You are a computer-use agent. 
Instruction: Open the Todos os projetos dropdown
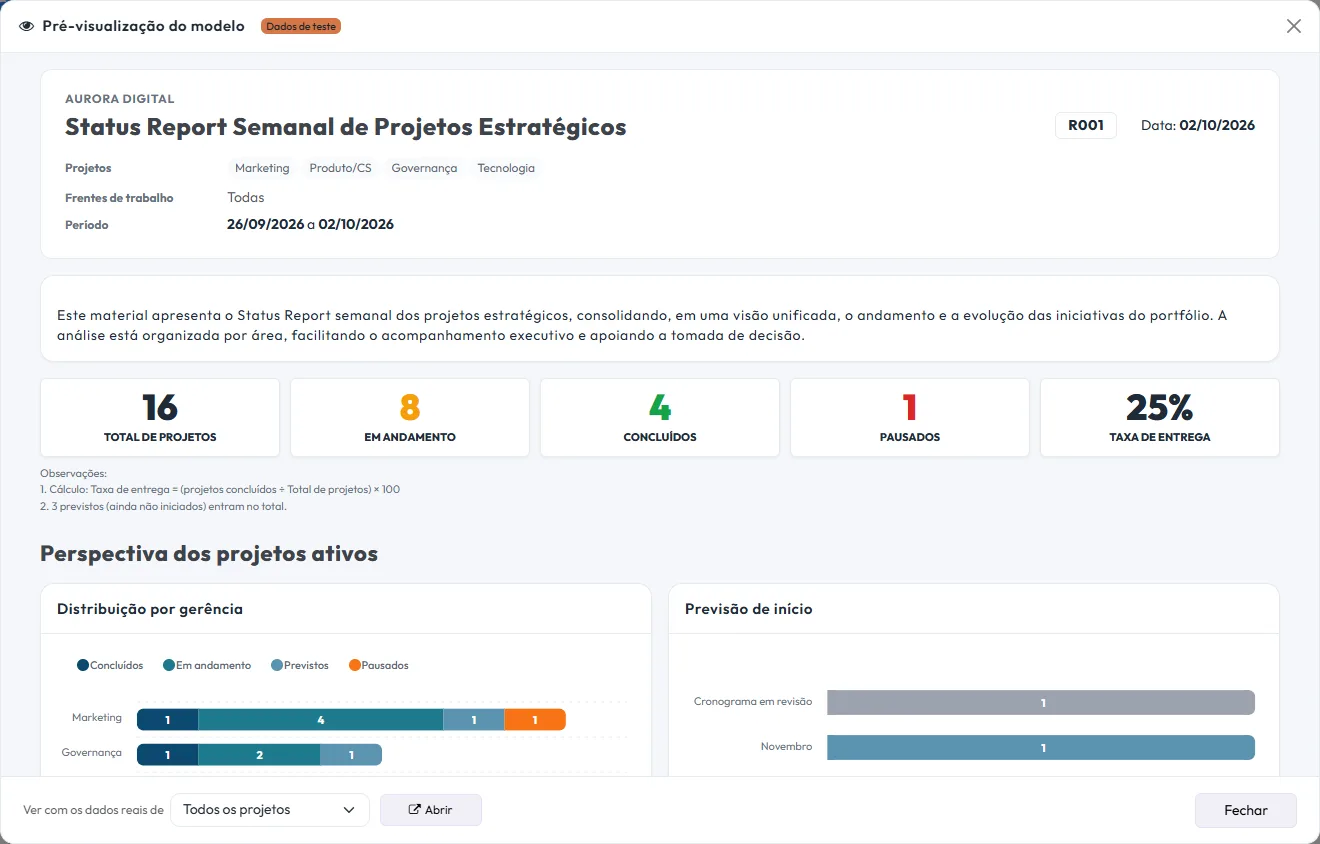coord(270,810)
